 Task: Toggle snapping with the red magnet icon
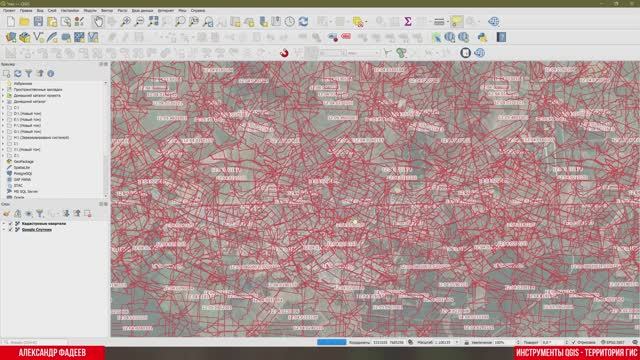284,53
